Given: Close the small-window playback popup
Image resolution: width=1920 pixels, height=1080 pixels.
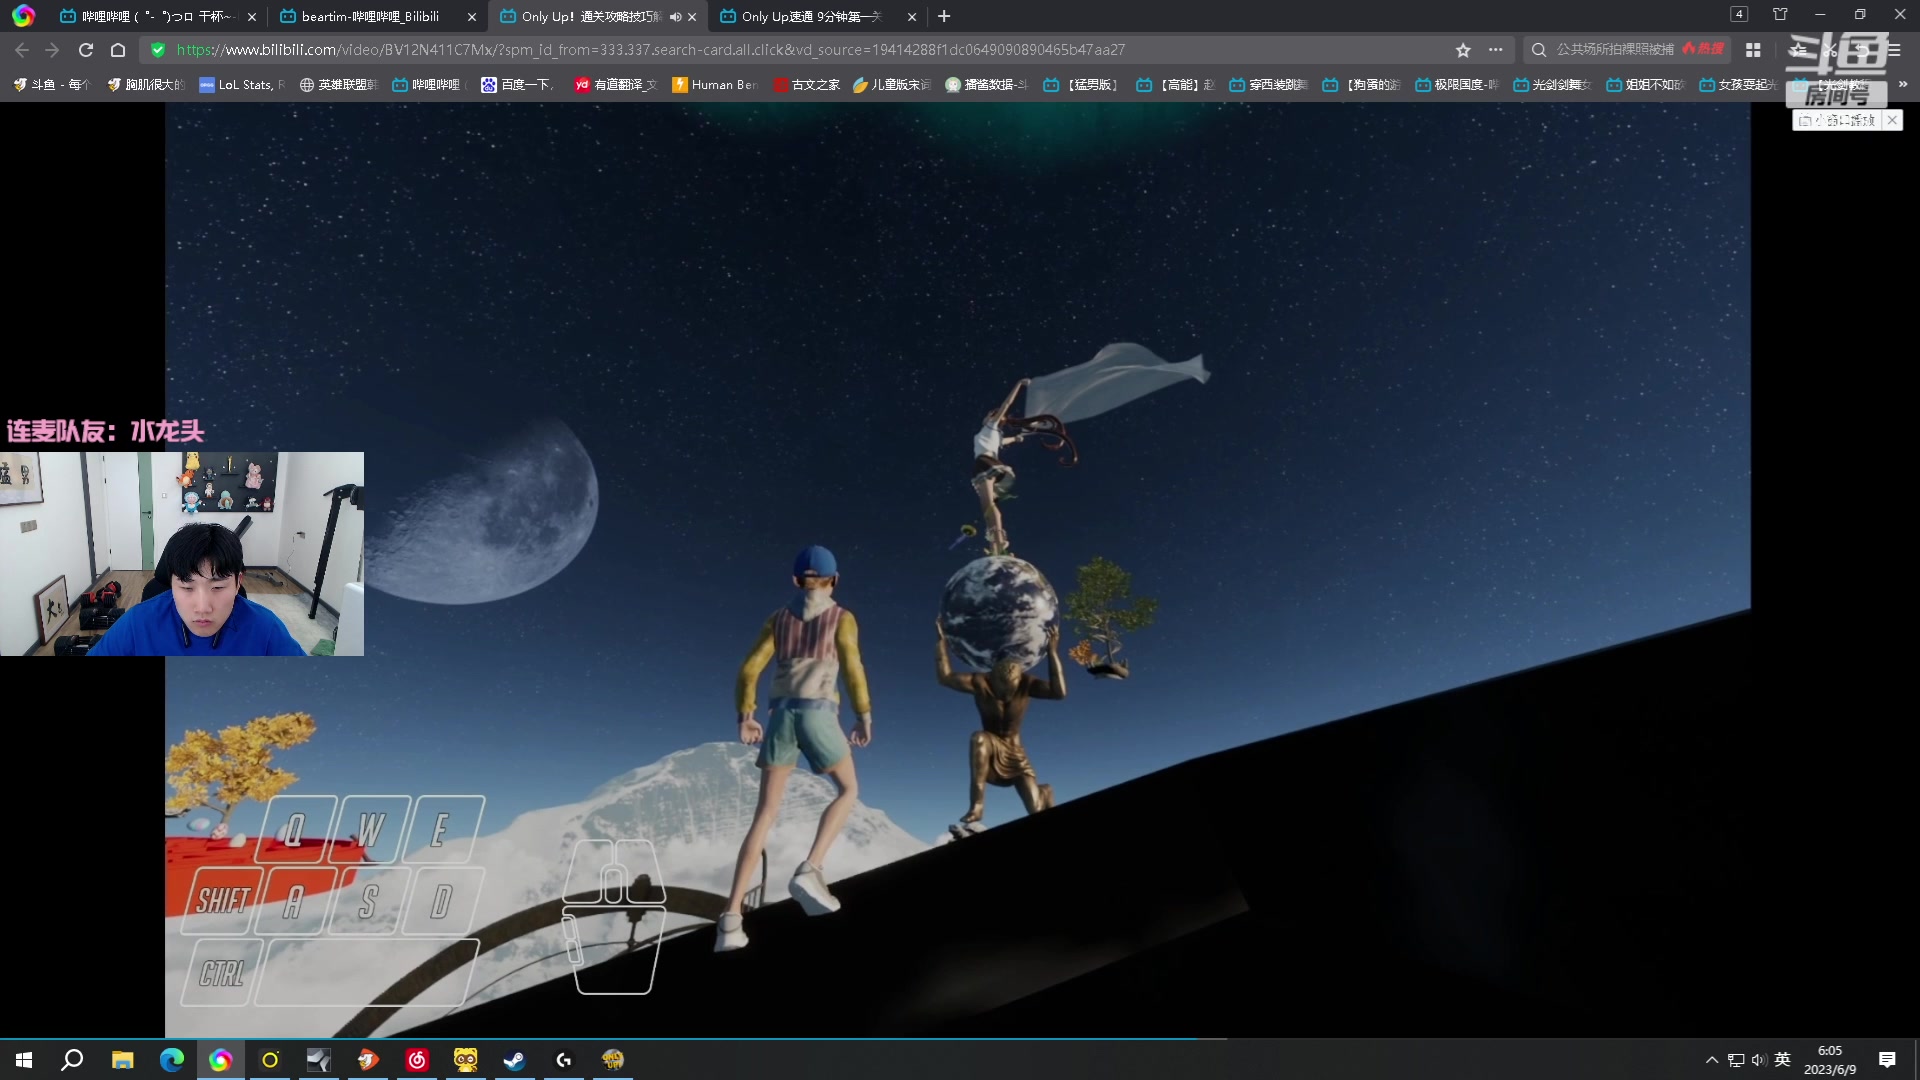Looking at the screenshot, I should [1892, 120].
